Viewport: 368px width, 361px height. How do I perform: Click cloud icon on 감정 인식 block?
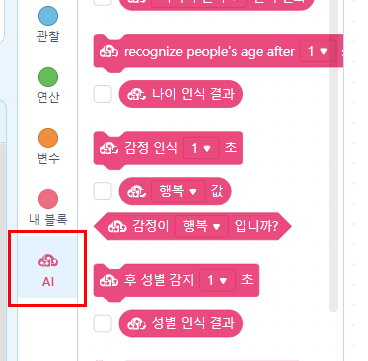109,148
